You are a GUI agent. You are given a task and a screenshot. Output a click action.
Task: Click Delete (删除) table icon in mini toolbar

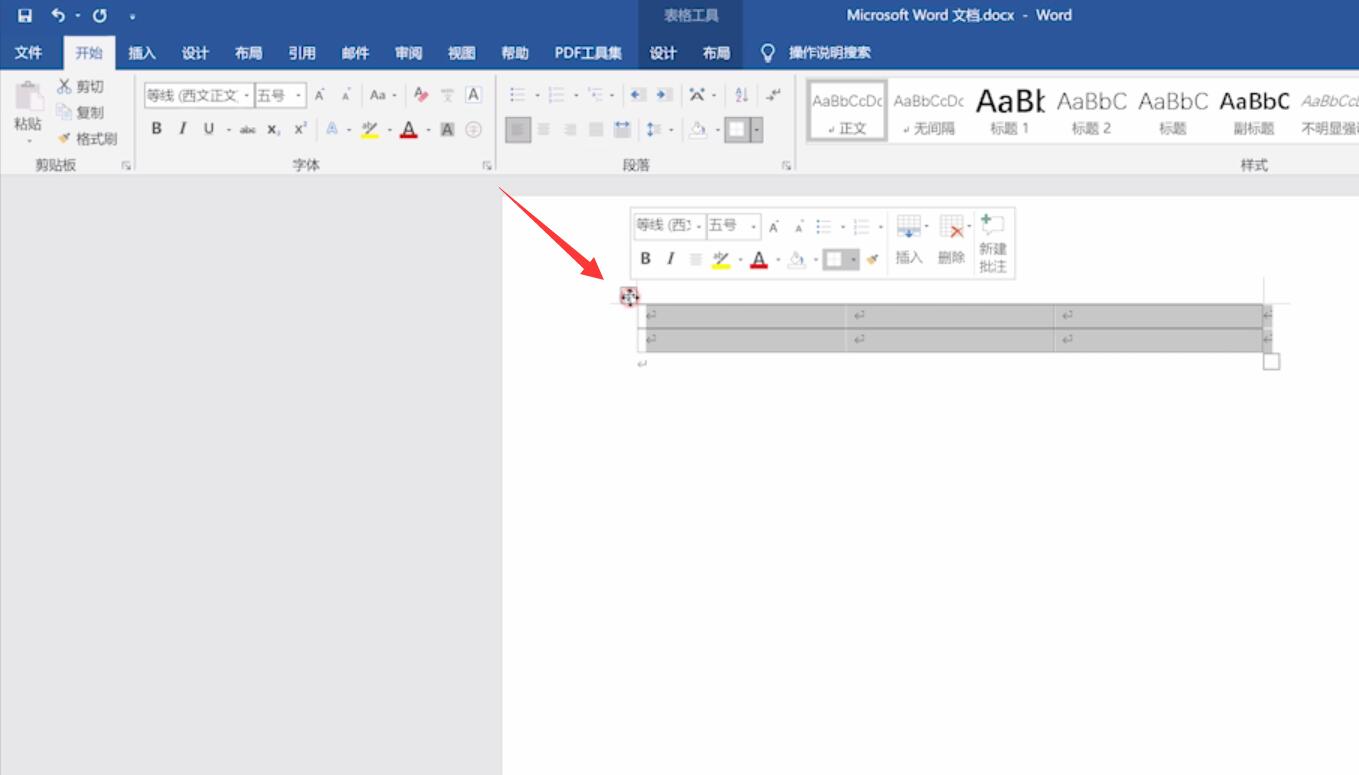[952, 240]
